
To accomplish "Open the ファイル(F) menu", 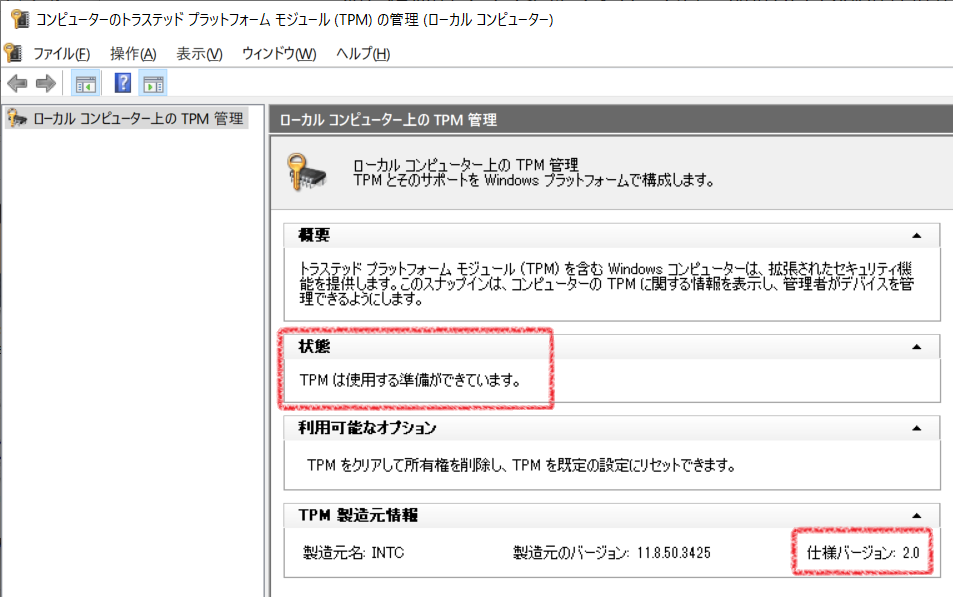I will point(61,54).
